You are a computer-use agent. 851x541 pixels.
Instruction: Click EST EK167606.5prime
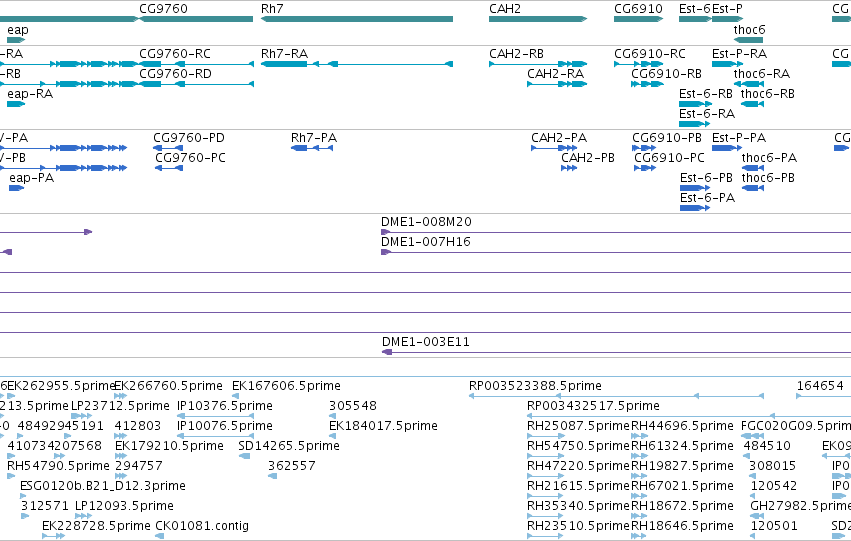pos(236,396)
